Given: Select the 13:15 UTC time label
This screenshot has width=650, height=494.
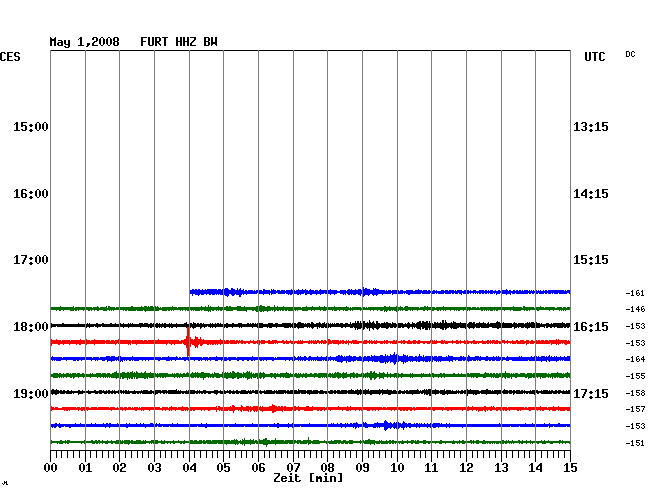Looking at the screenshot, I should (591, 126).
